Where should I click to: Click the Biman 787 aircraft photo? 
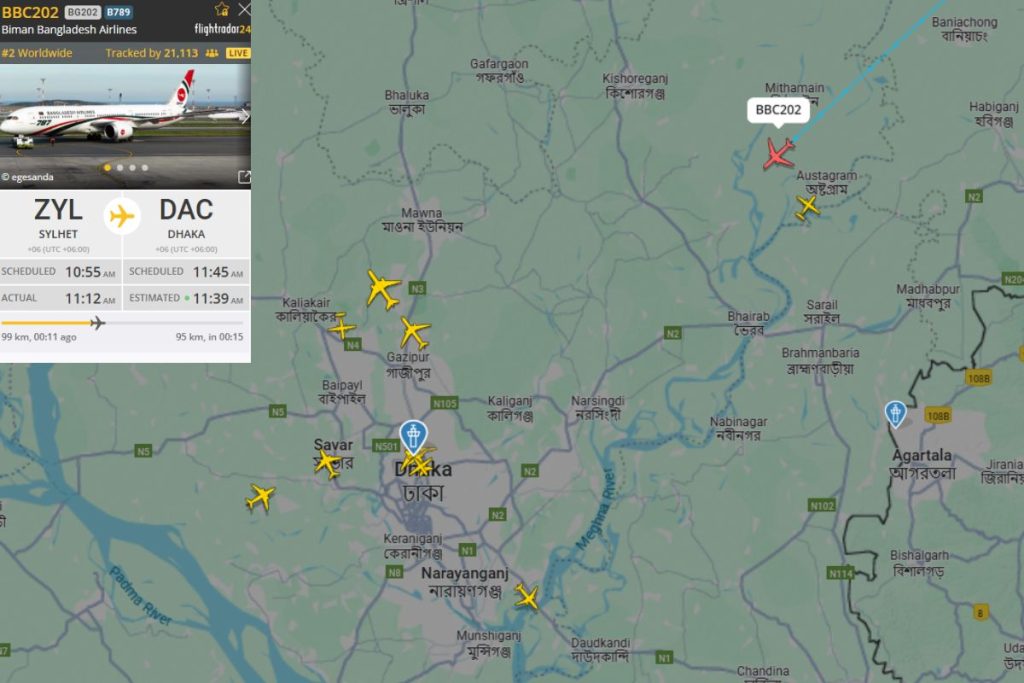[125, 126]
